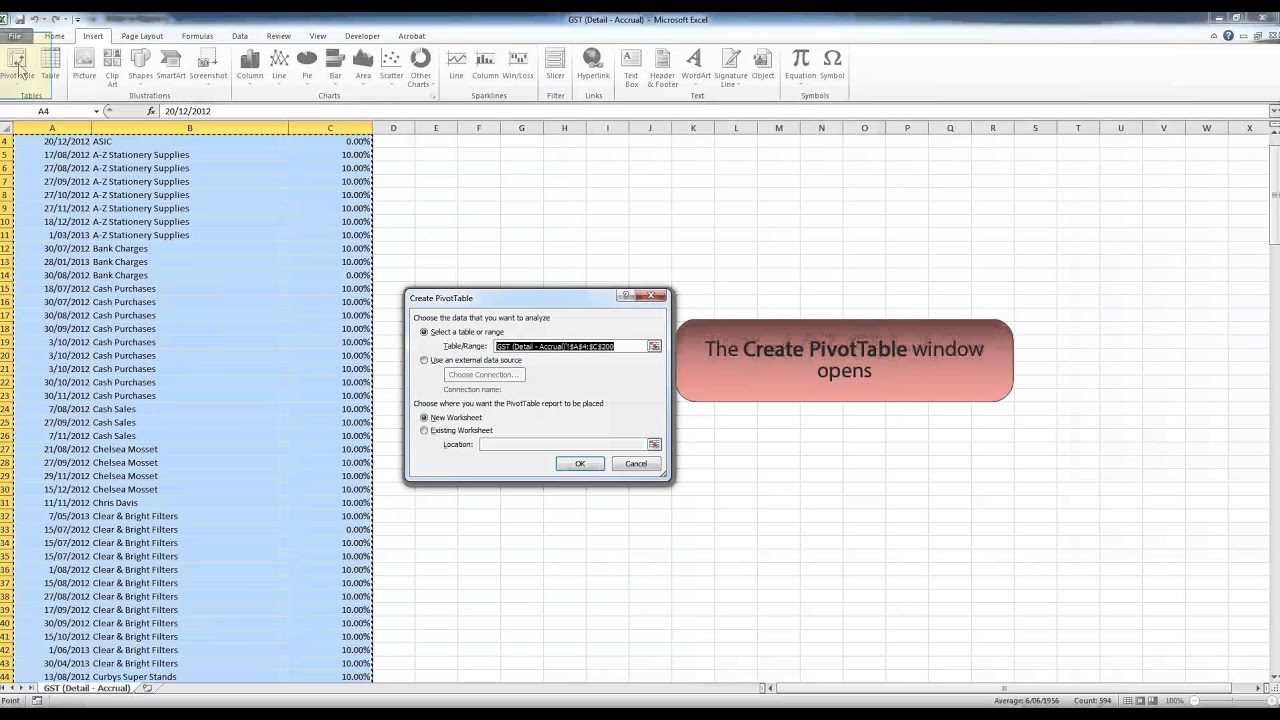Image resolution: width=1280 pixels, height=720 pixels.
Task: Open the Bar chart dropdown
Action: 335,65
